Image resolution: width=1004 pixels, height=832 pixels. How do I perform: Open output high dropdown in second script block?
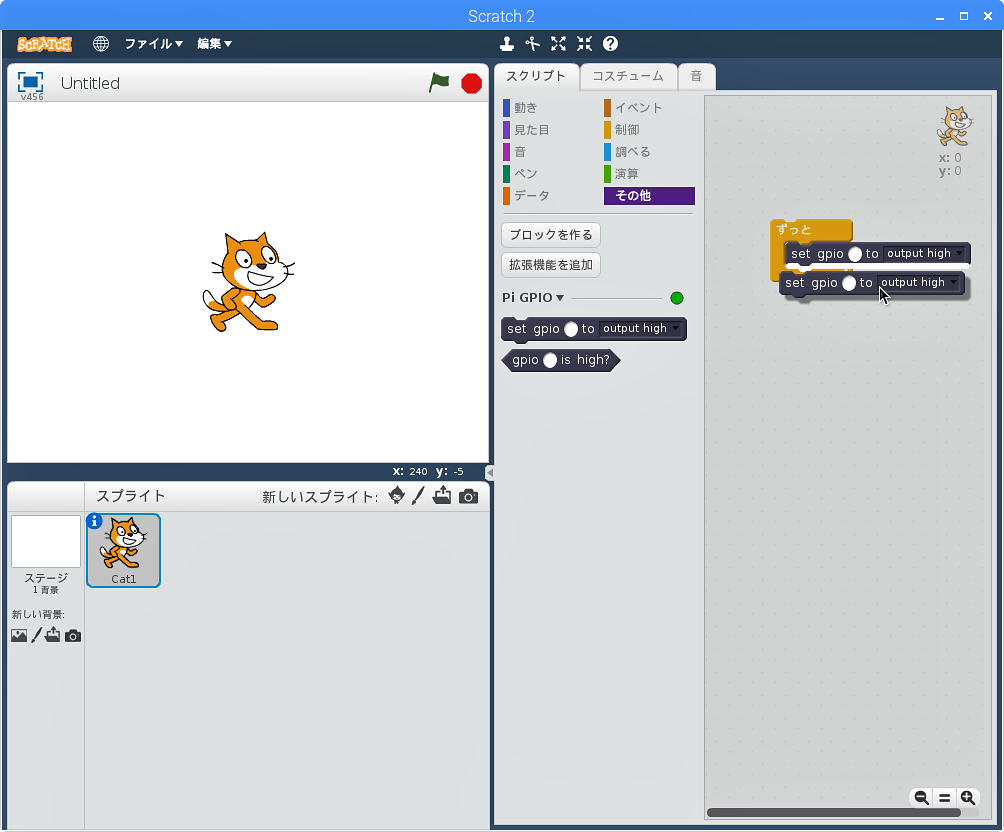919,282
